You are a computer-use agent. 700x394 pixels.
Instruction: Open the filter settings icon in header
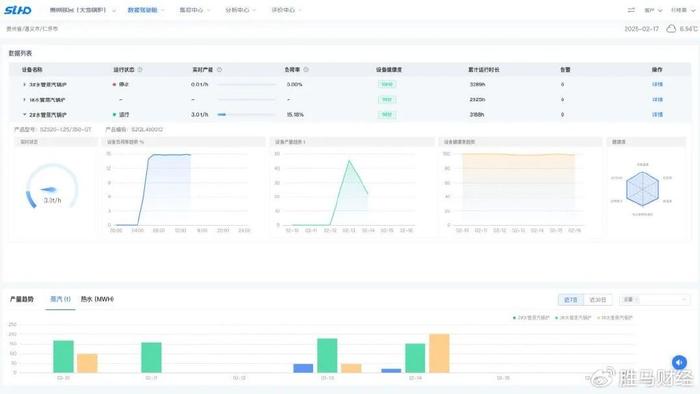(x=631, y=10)
